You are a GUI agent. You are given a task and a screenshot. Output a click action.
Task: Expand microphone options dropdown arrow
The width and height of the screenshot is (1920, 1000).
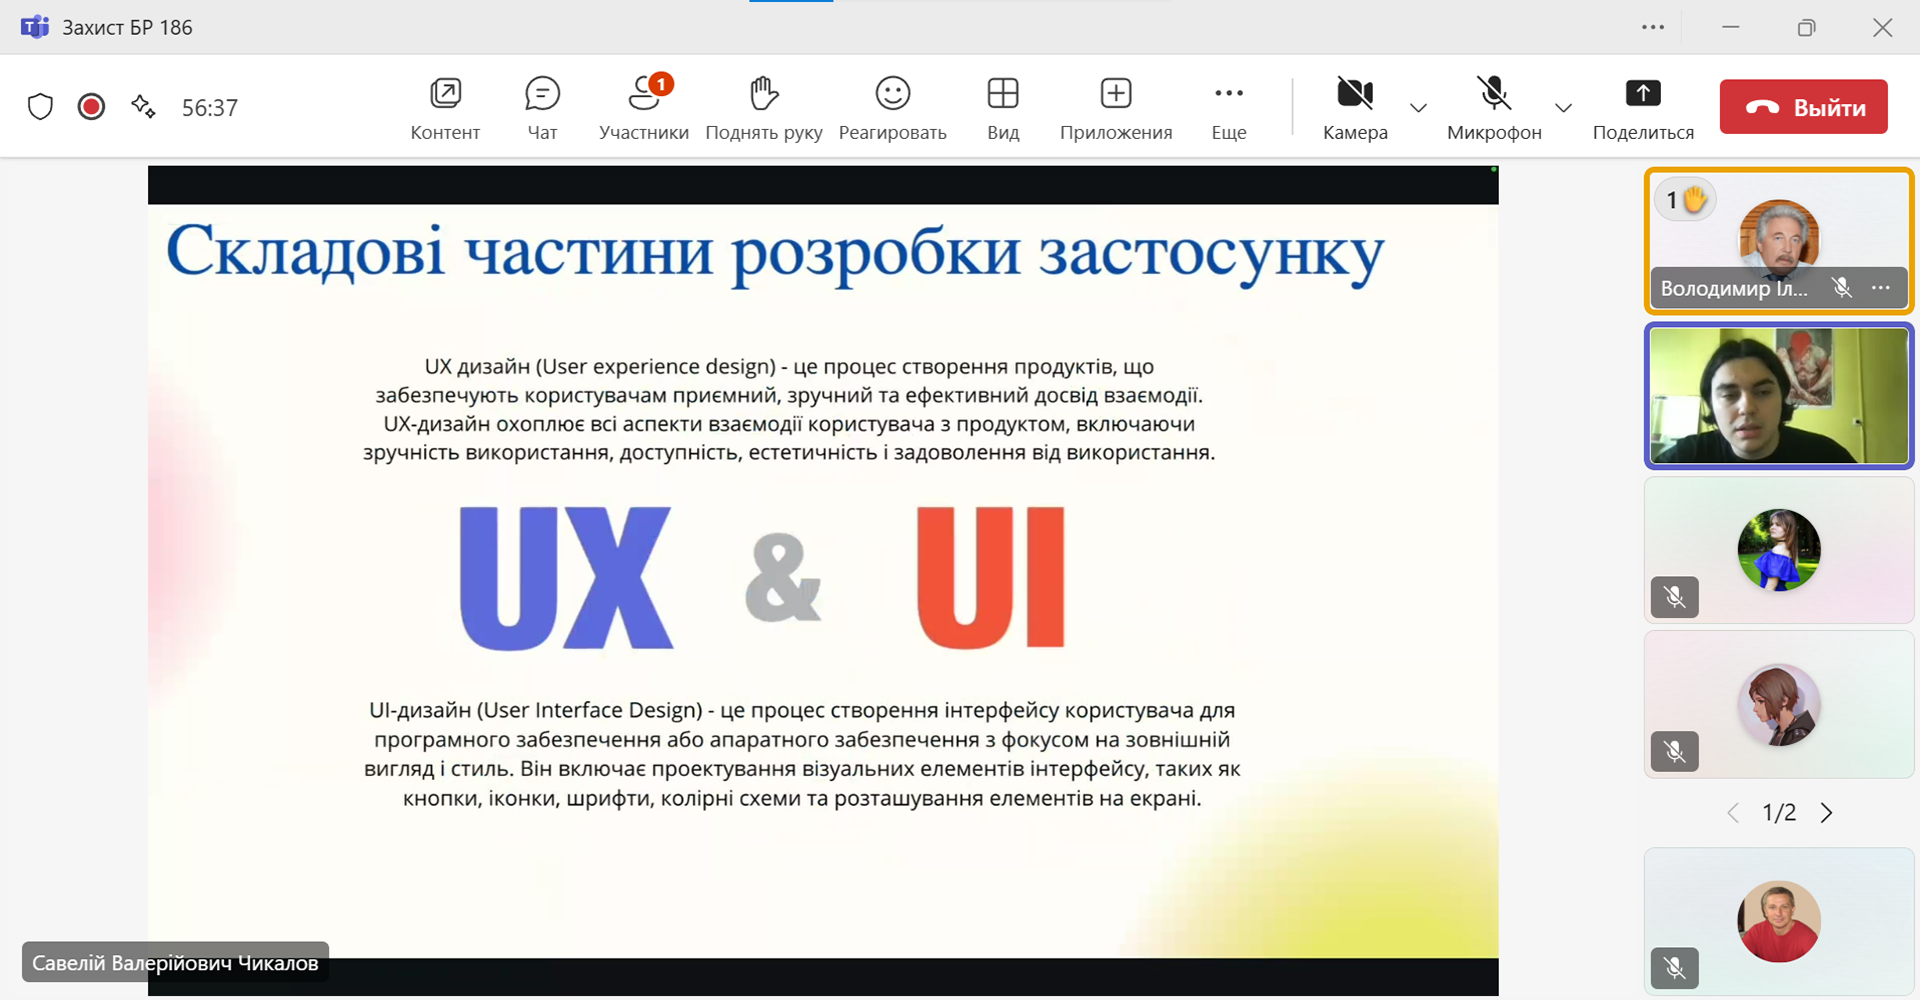pyautogui.click(x=1563, y=108)
